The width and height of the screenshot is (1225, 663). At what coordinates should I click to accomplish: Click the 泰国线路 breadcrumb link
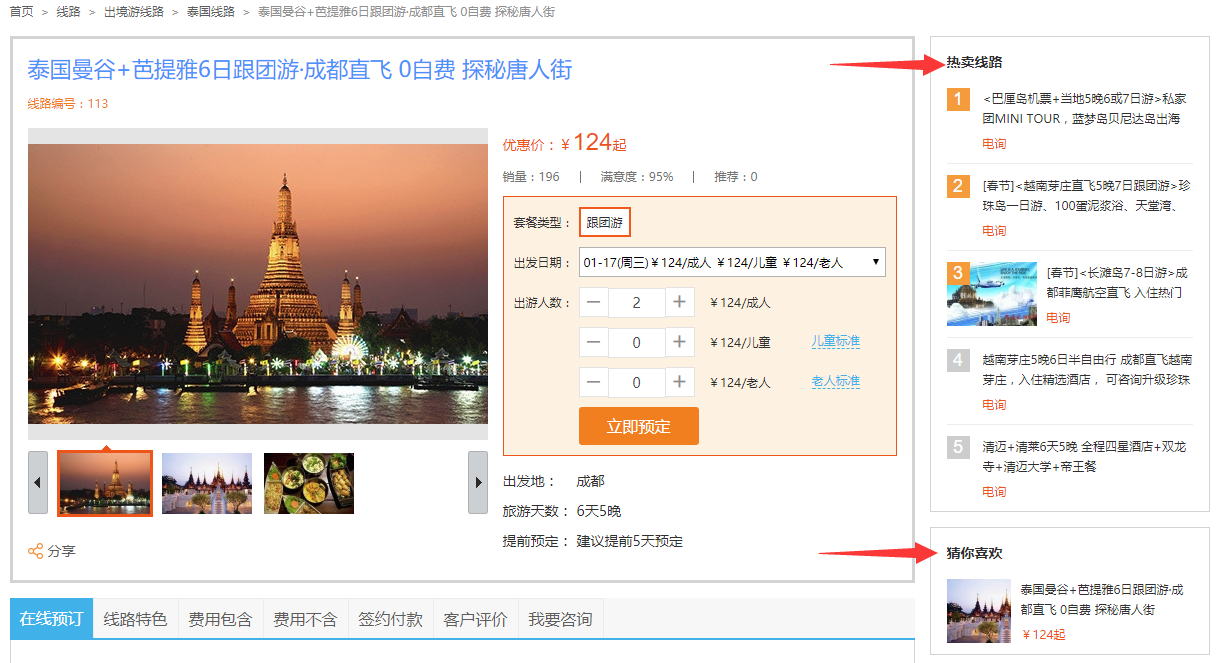210,12
